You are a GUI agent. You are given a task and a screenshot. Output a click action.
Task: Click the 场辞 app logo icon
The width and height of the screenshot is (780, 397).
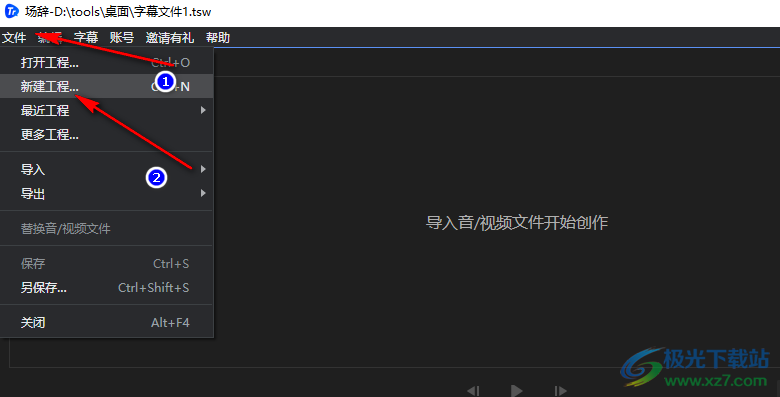11,11
